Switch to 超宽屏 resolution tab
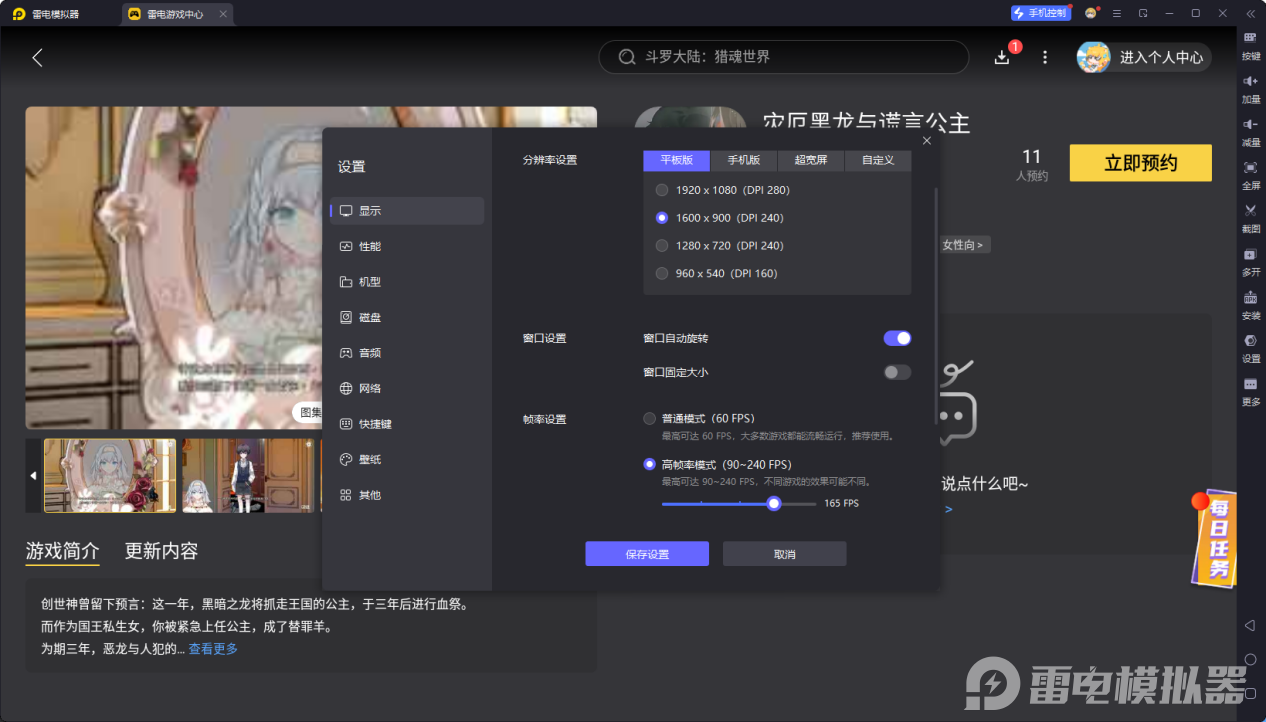Viewport: 1266px width, 722px height. pyautogui.click(x=811, y=160)
